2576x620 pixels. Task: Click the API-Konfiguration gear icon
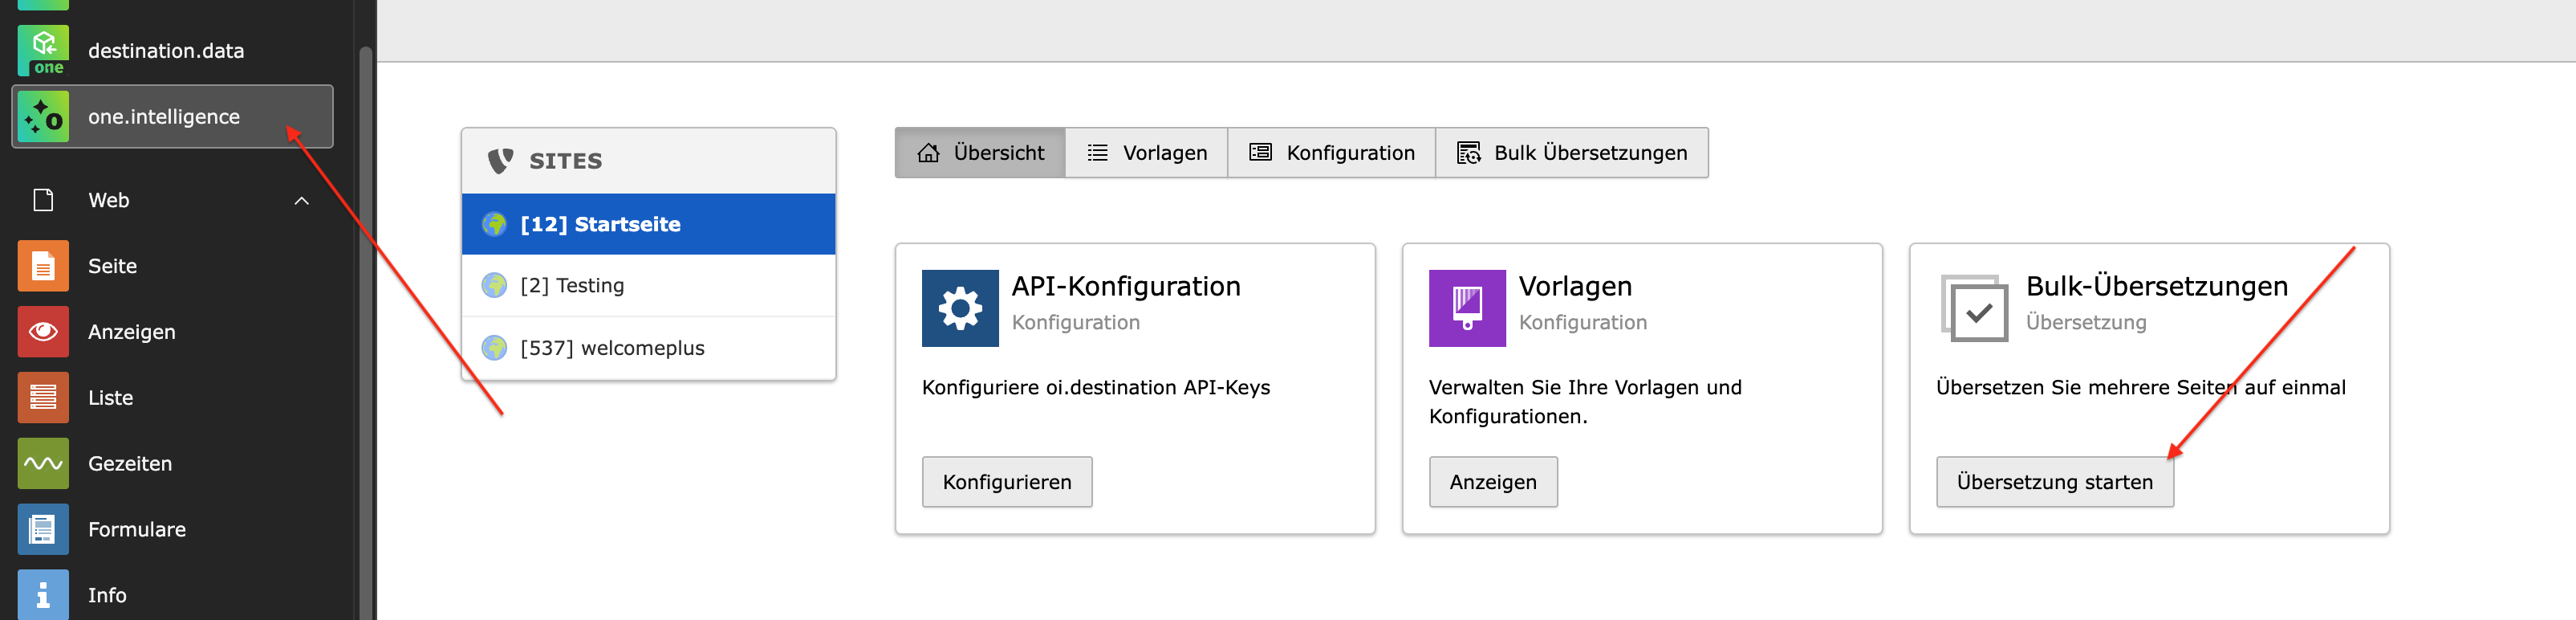[959, 308]
